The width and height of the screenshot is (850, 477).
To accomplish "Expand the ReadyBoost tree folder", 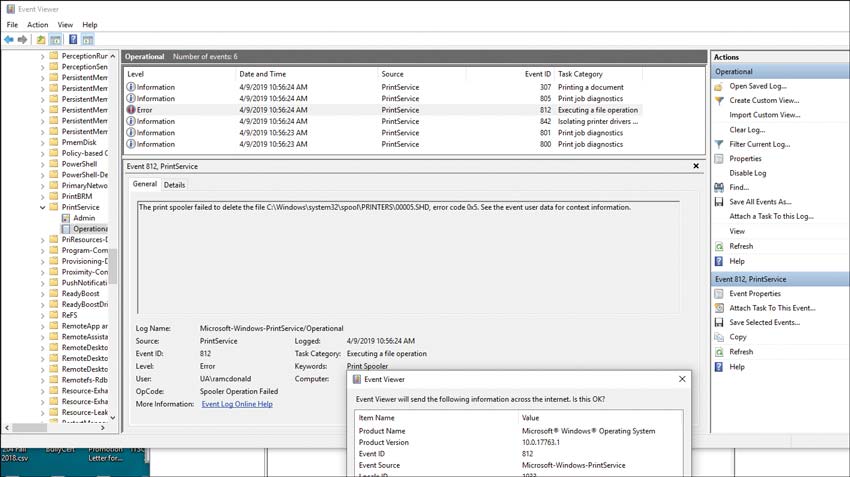I will click(x=42, y=294).
